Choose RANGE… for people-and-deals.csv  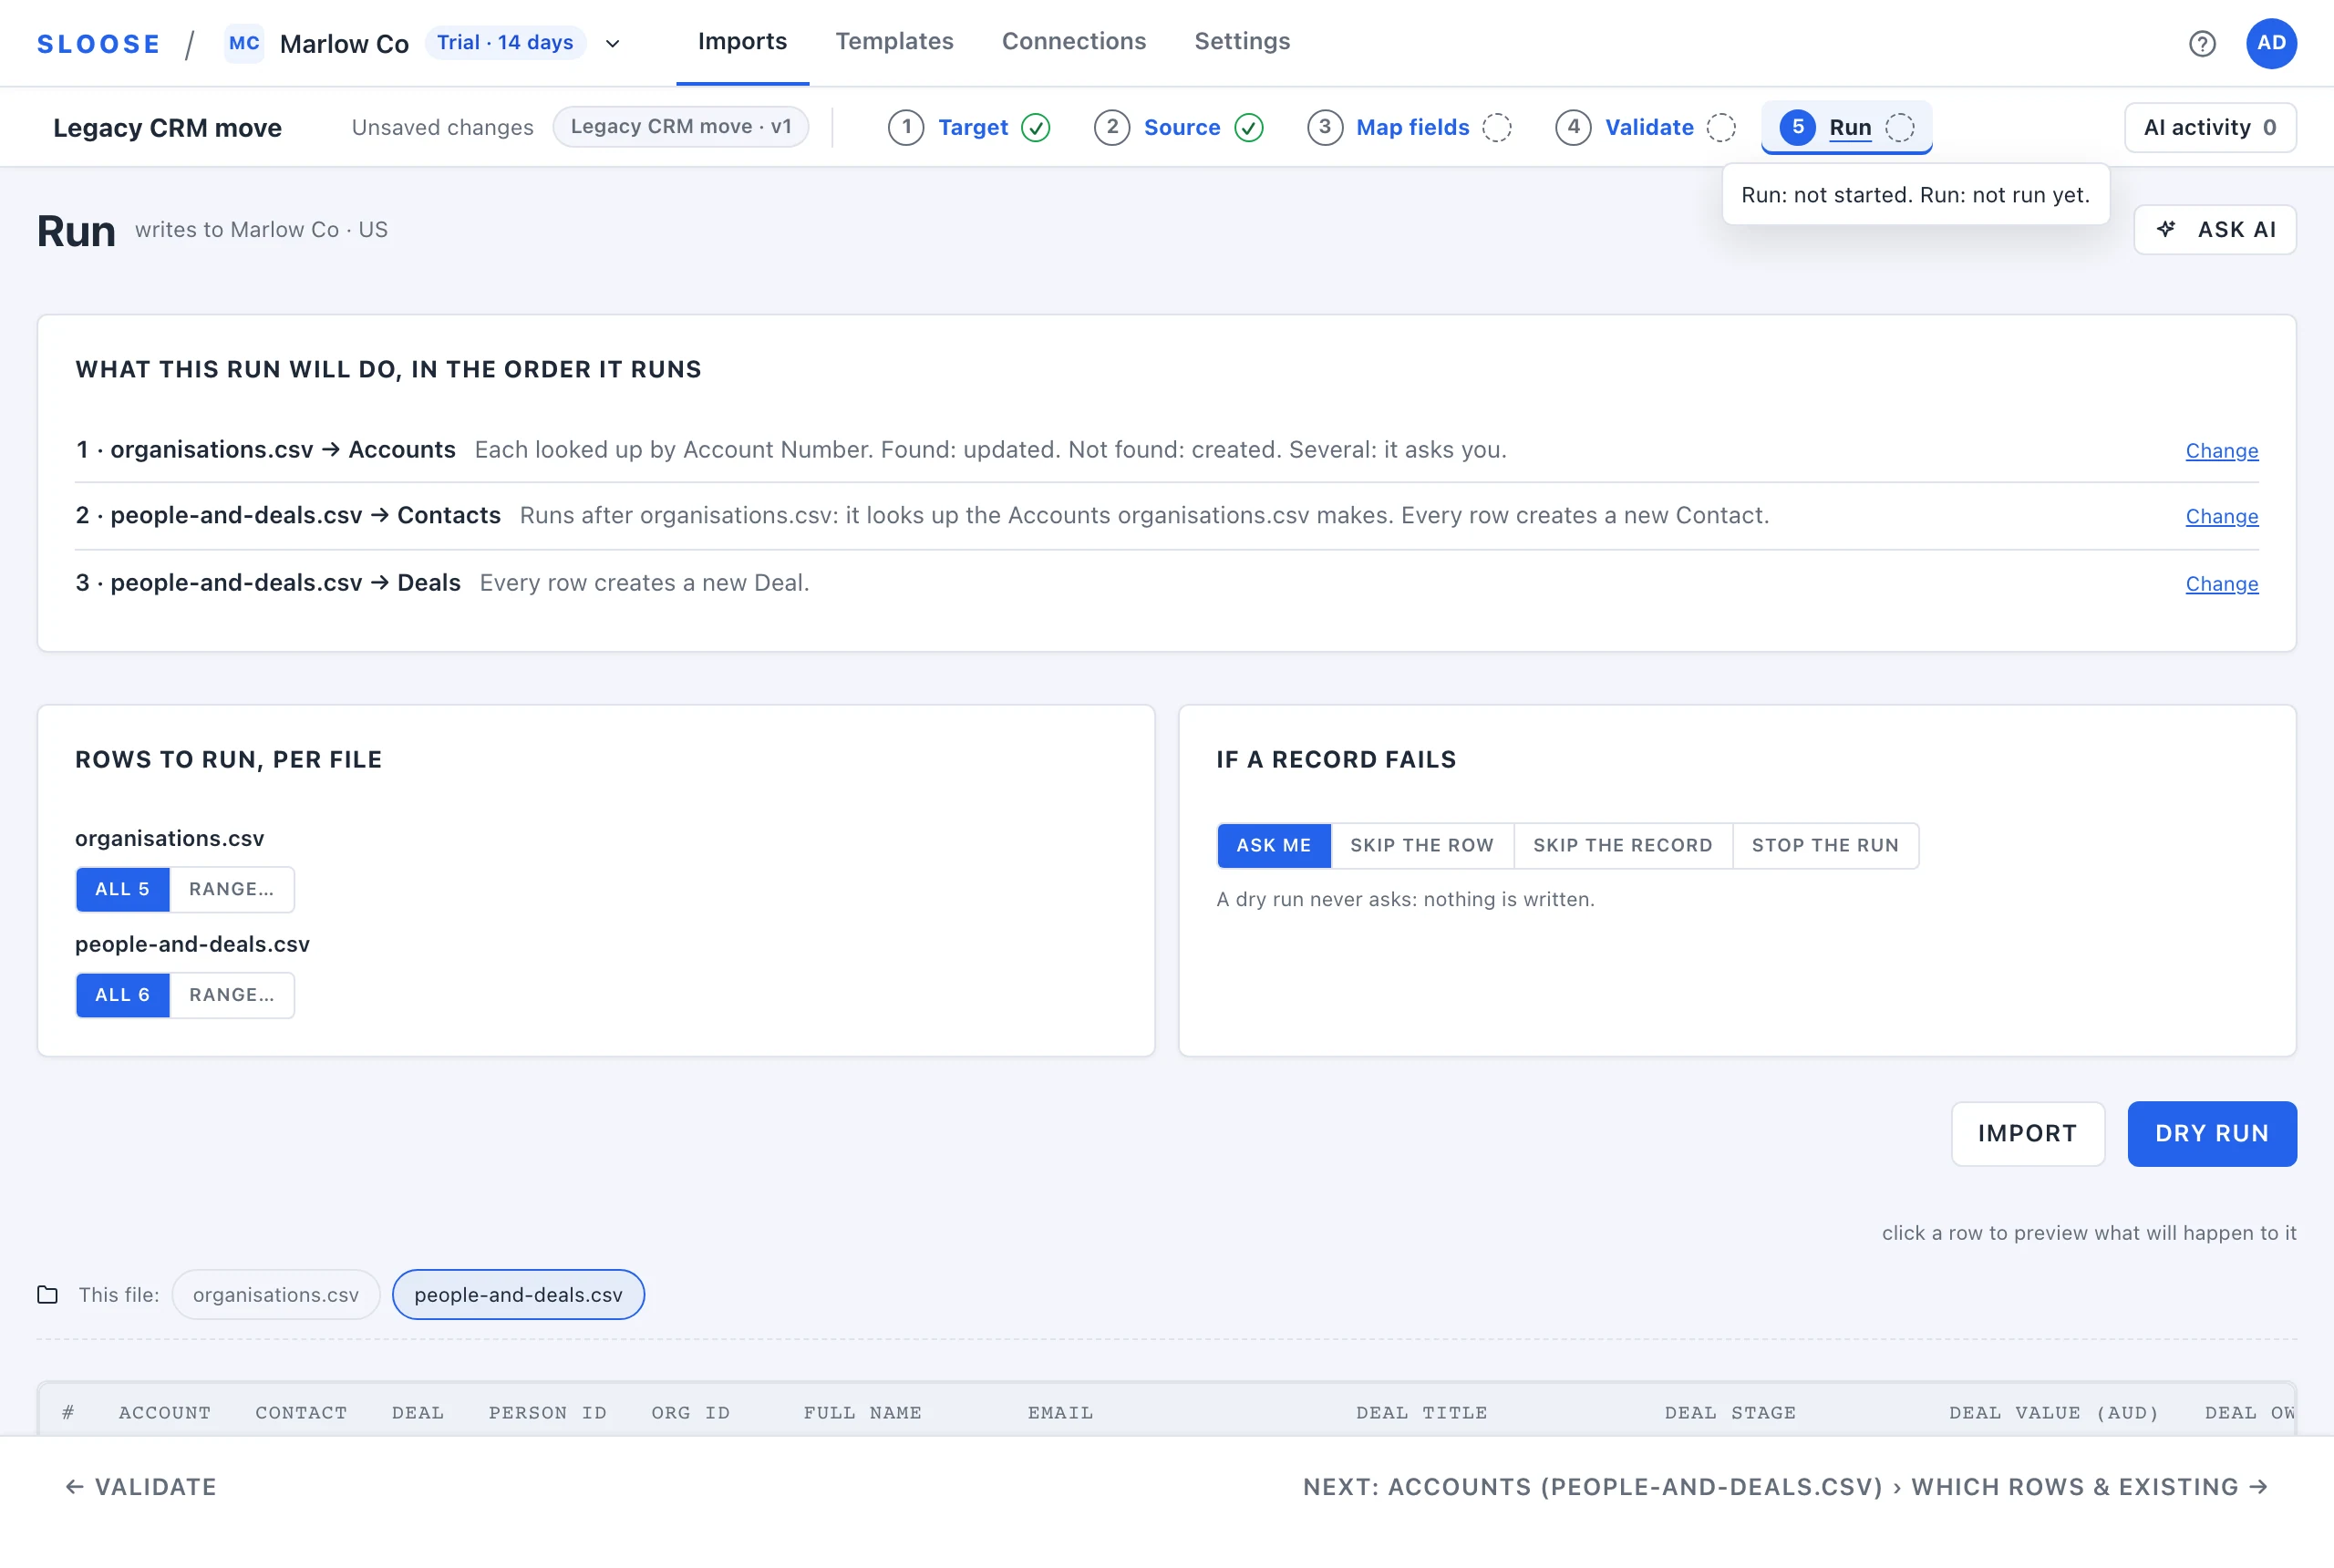click(232, 995)
